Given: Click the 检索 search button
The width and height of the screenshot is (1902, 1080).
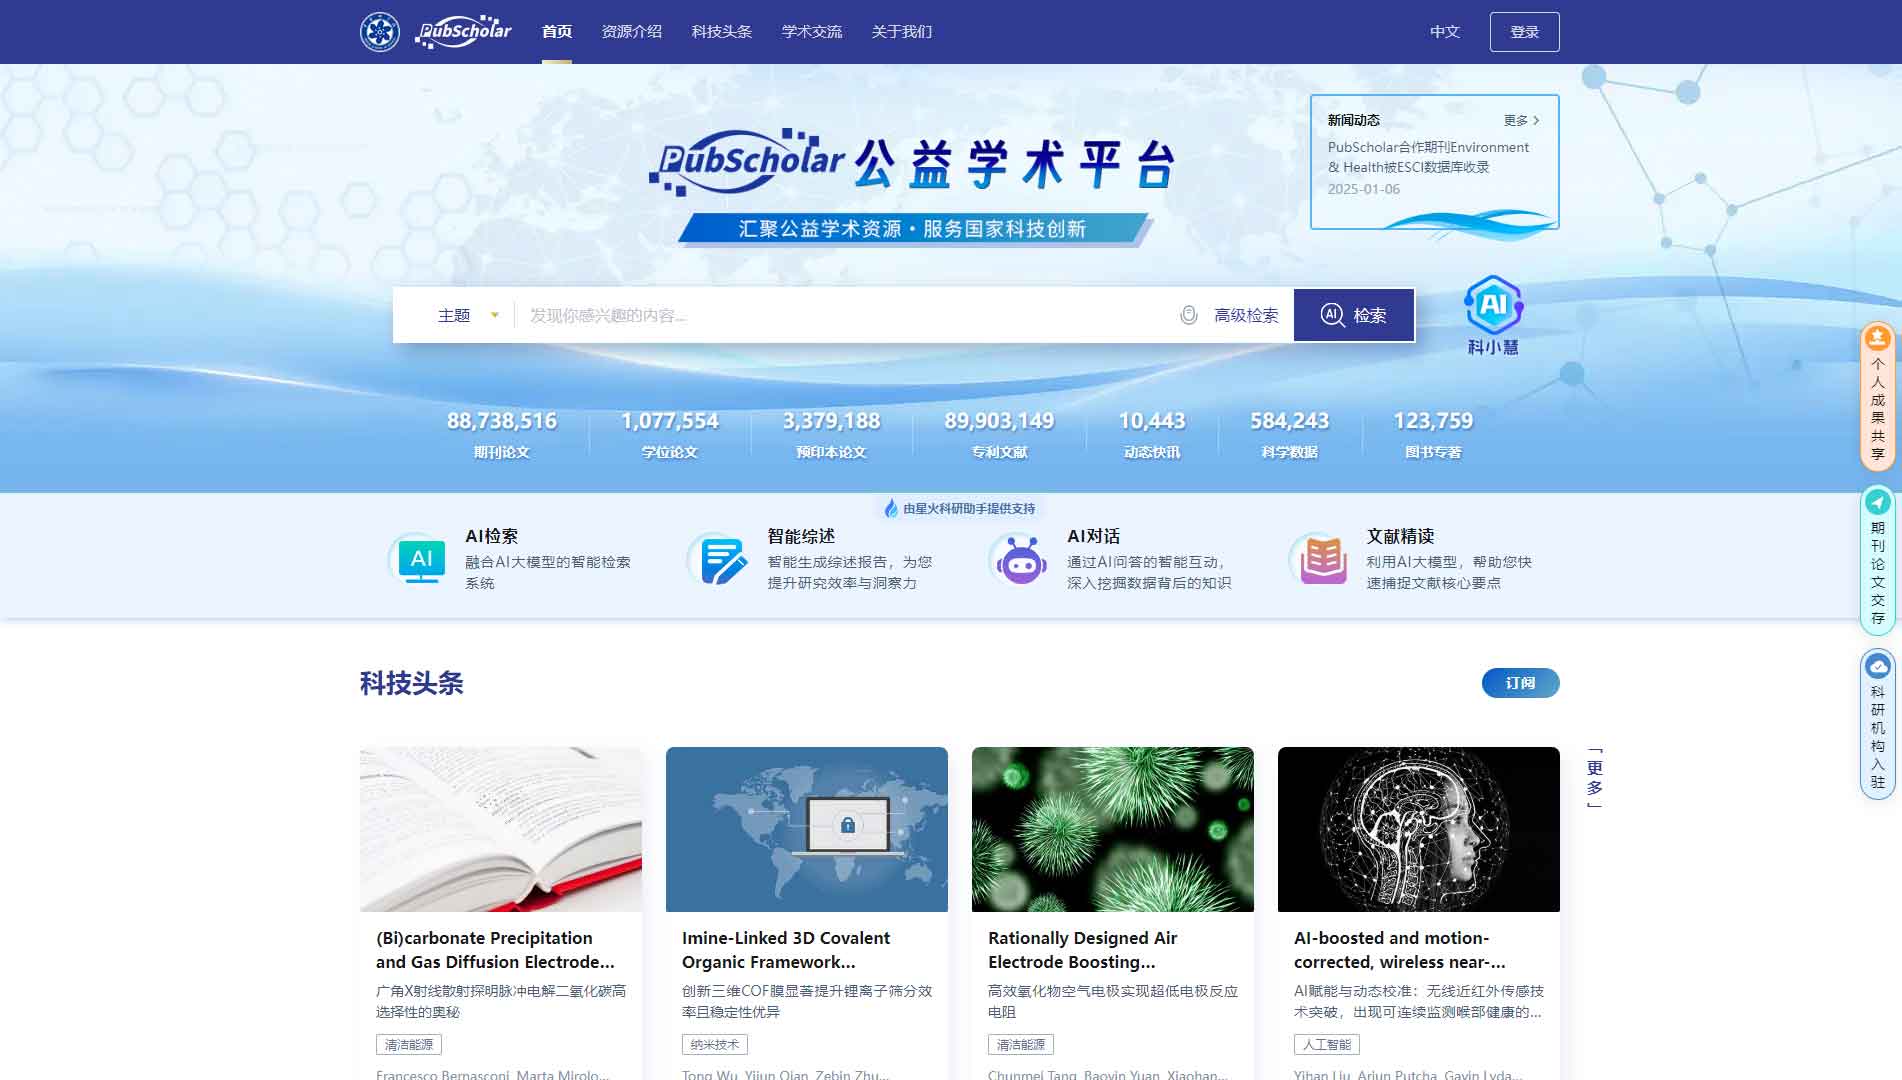Looking at the screenshot, I should pos(1354,315).
